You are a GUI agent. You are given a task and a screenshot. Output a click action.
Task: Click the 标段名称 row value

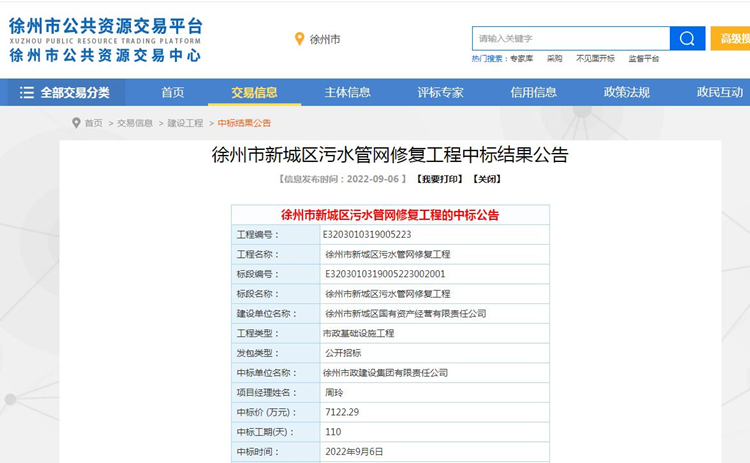click(x=387, y=294)
